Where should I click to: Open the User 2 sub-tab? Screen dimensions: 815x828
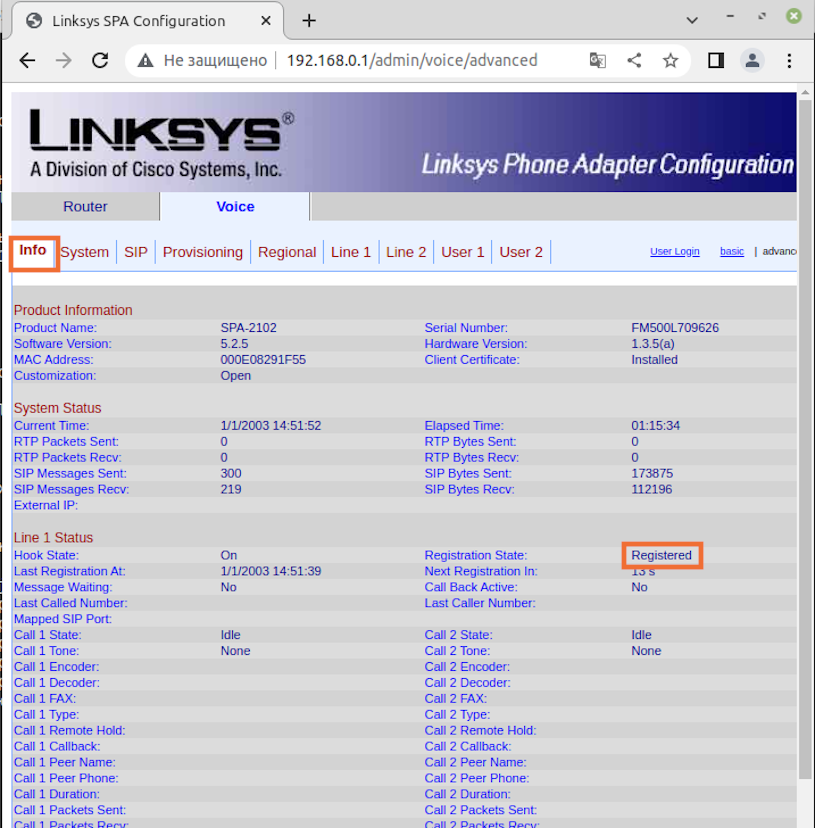521,252
